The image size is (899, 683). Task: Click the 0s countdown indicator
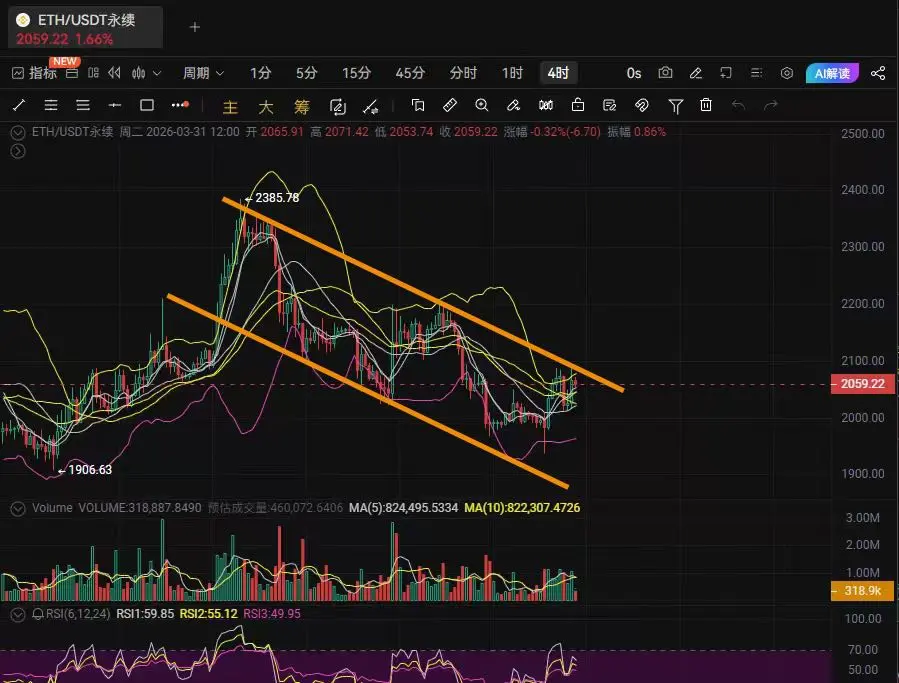tap(634, 73)
